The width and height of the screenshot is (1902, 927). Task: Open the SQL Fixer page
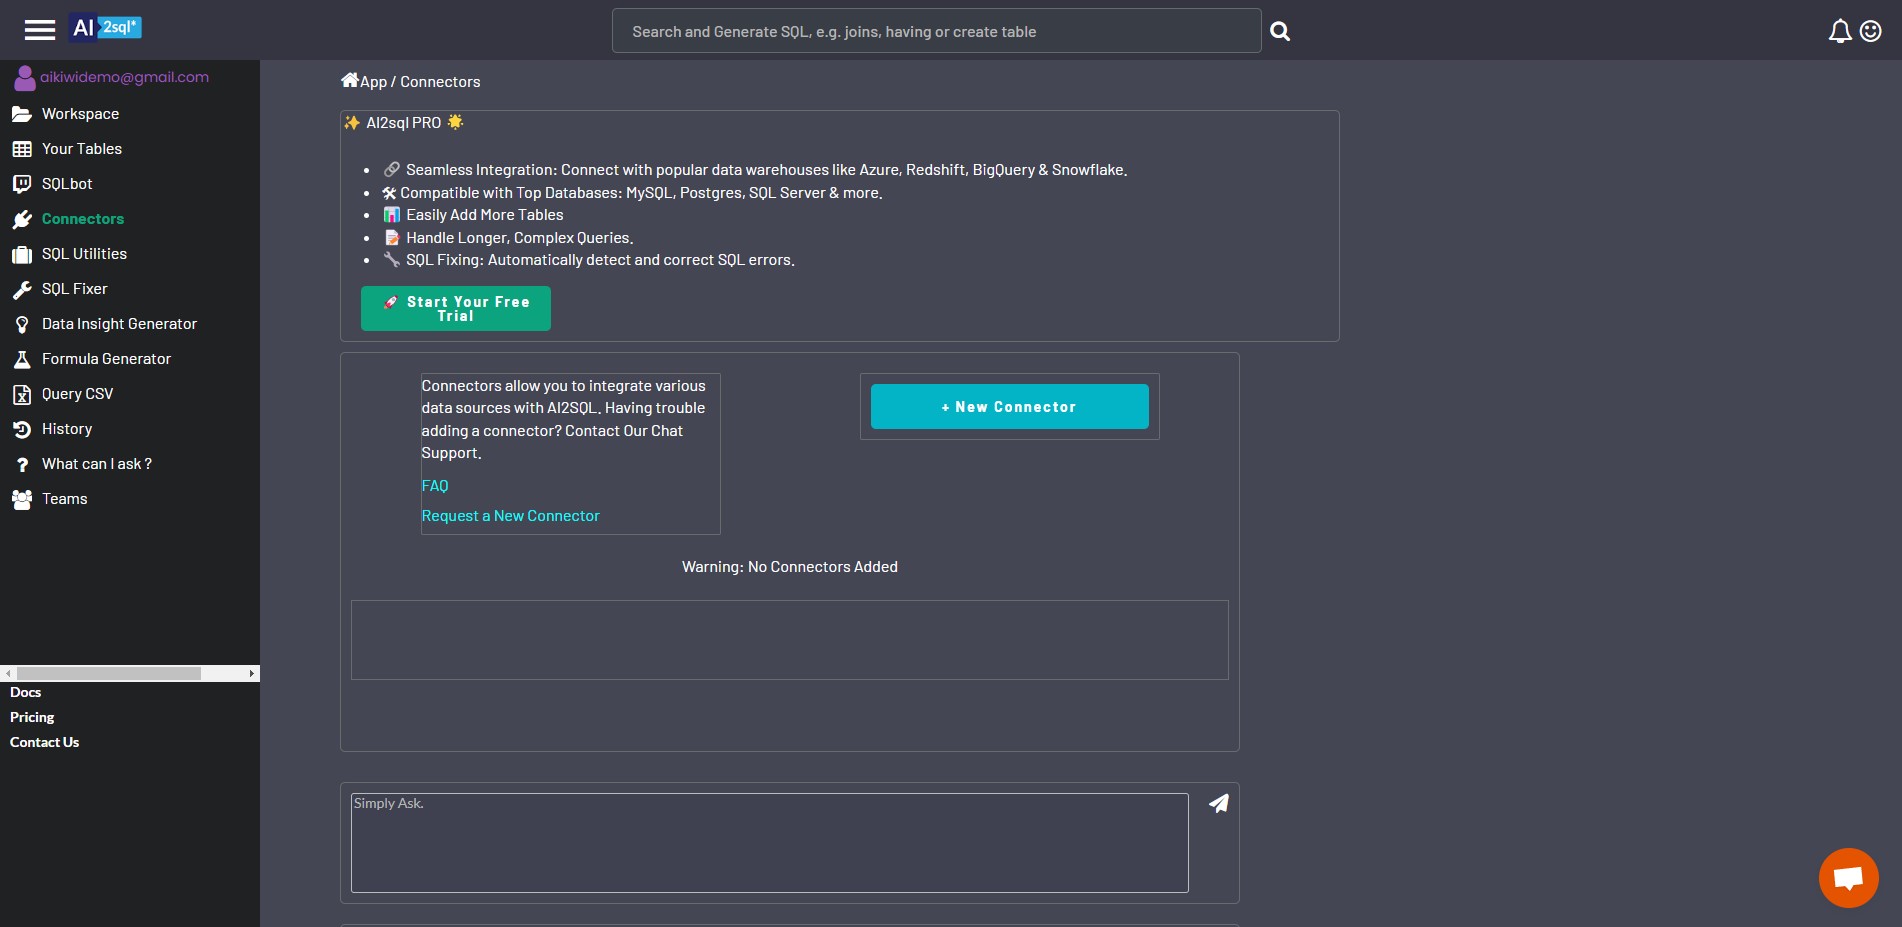pos(74,289)
